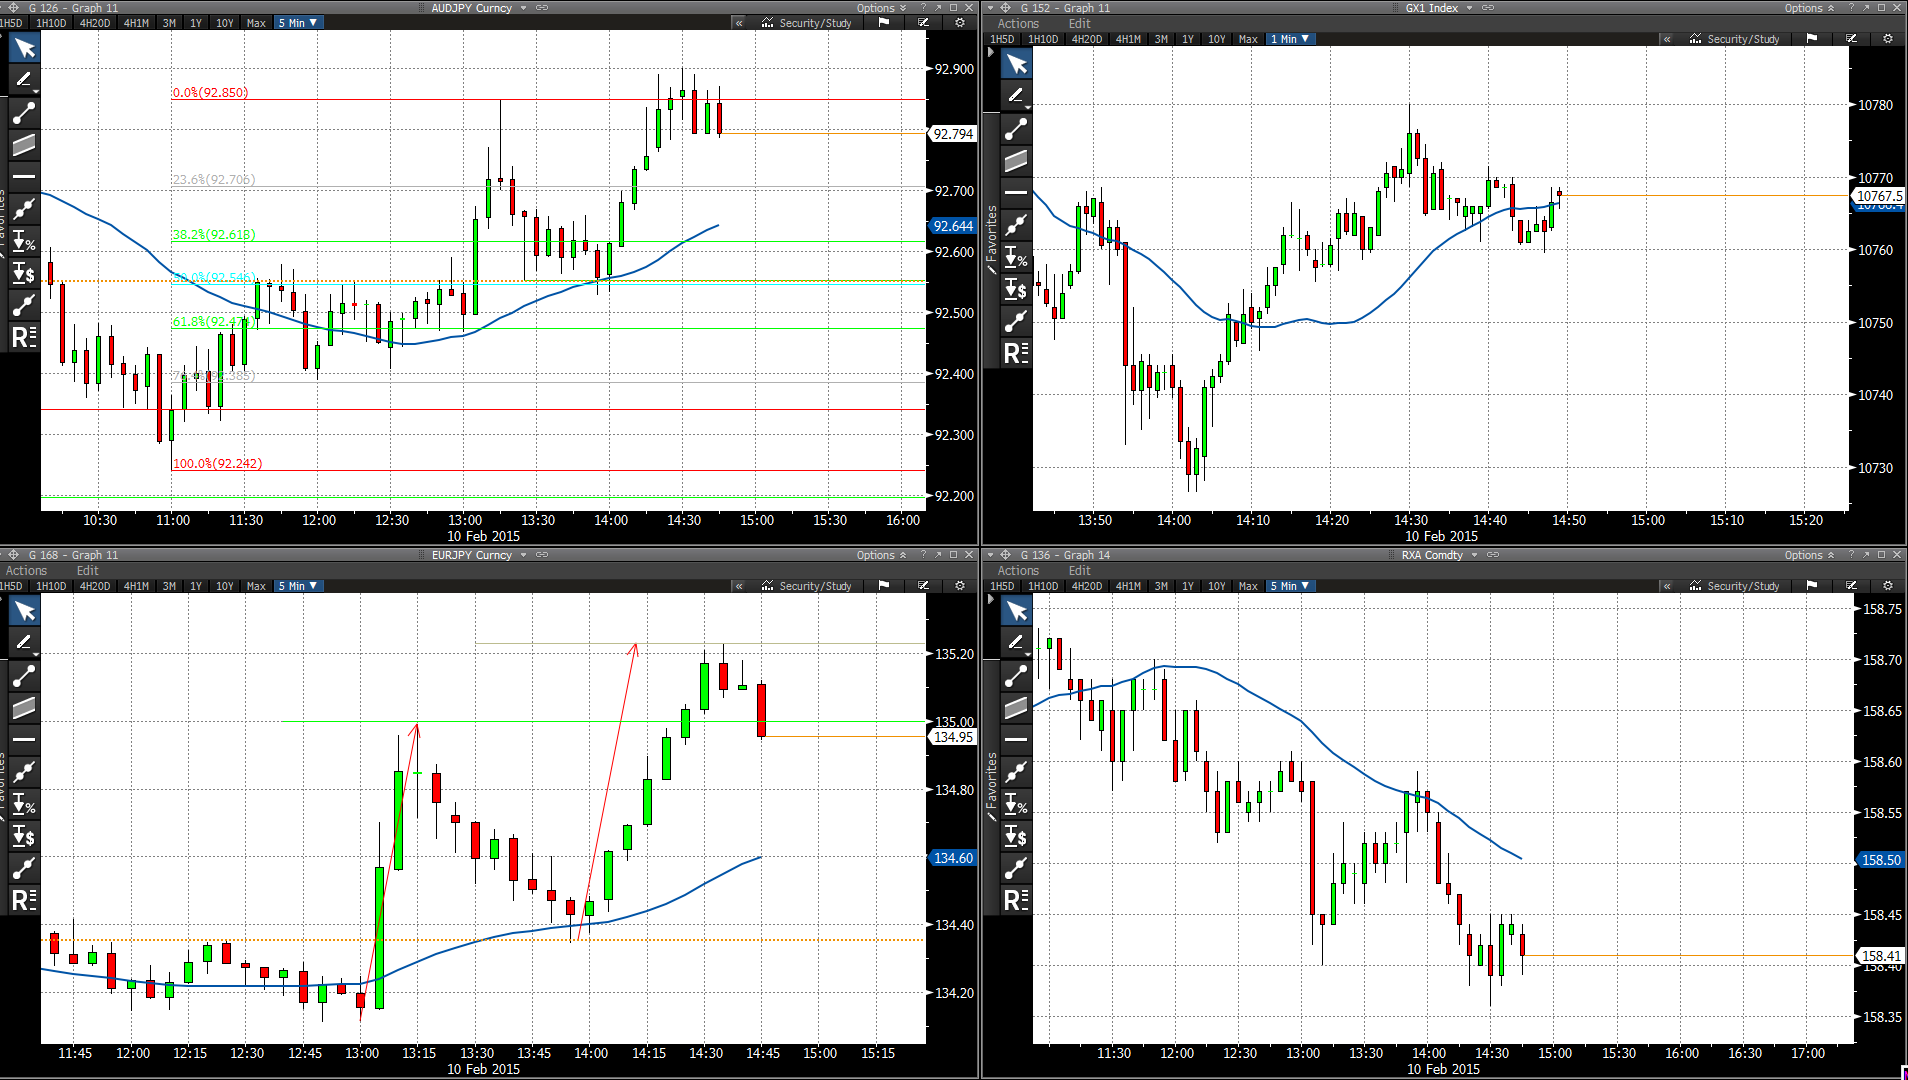Switch EURJPY chart to 4H20D range

[x=95, y=586]
